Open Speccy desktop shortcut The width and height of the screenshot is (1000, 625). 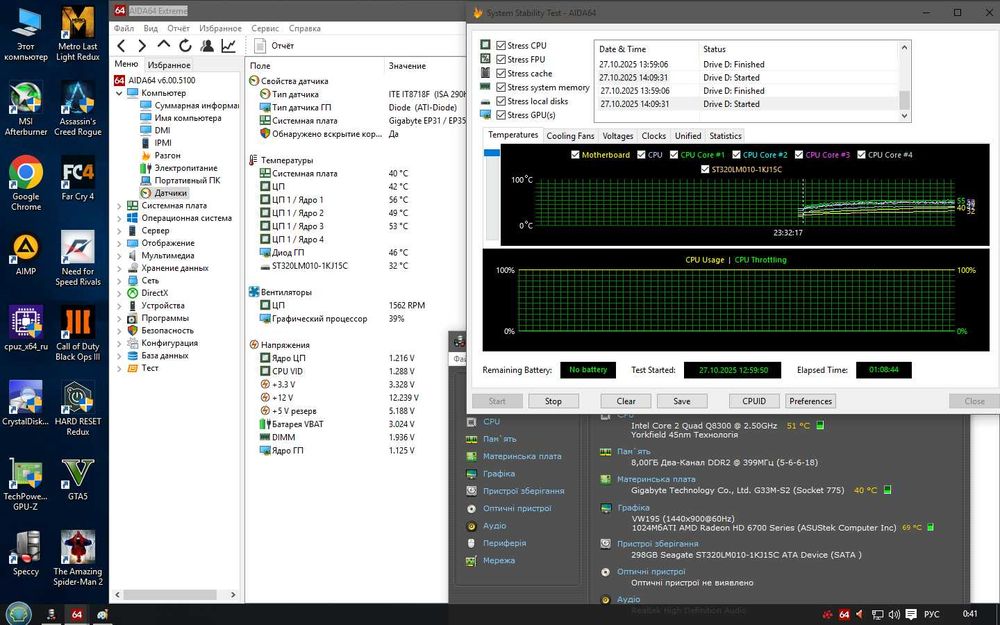point(26,553)
